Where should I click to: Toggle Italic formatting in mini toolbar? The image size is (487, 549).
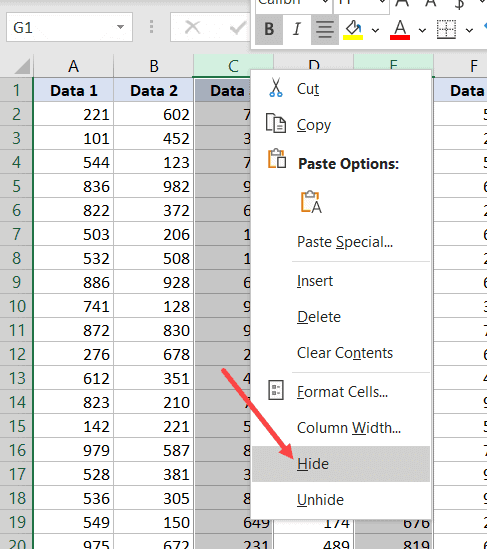(297, 29)
